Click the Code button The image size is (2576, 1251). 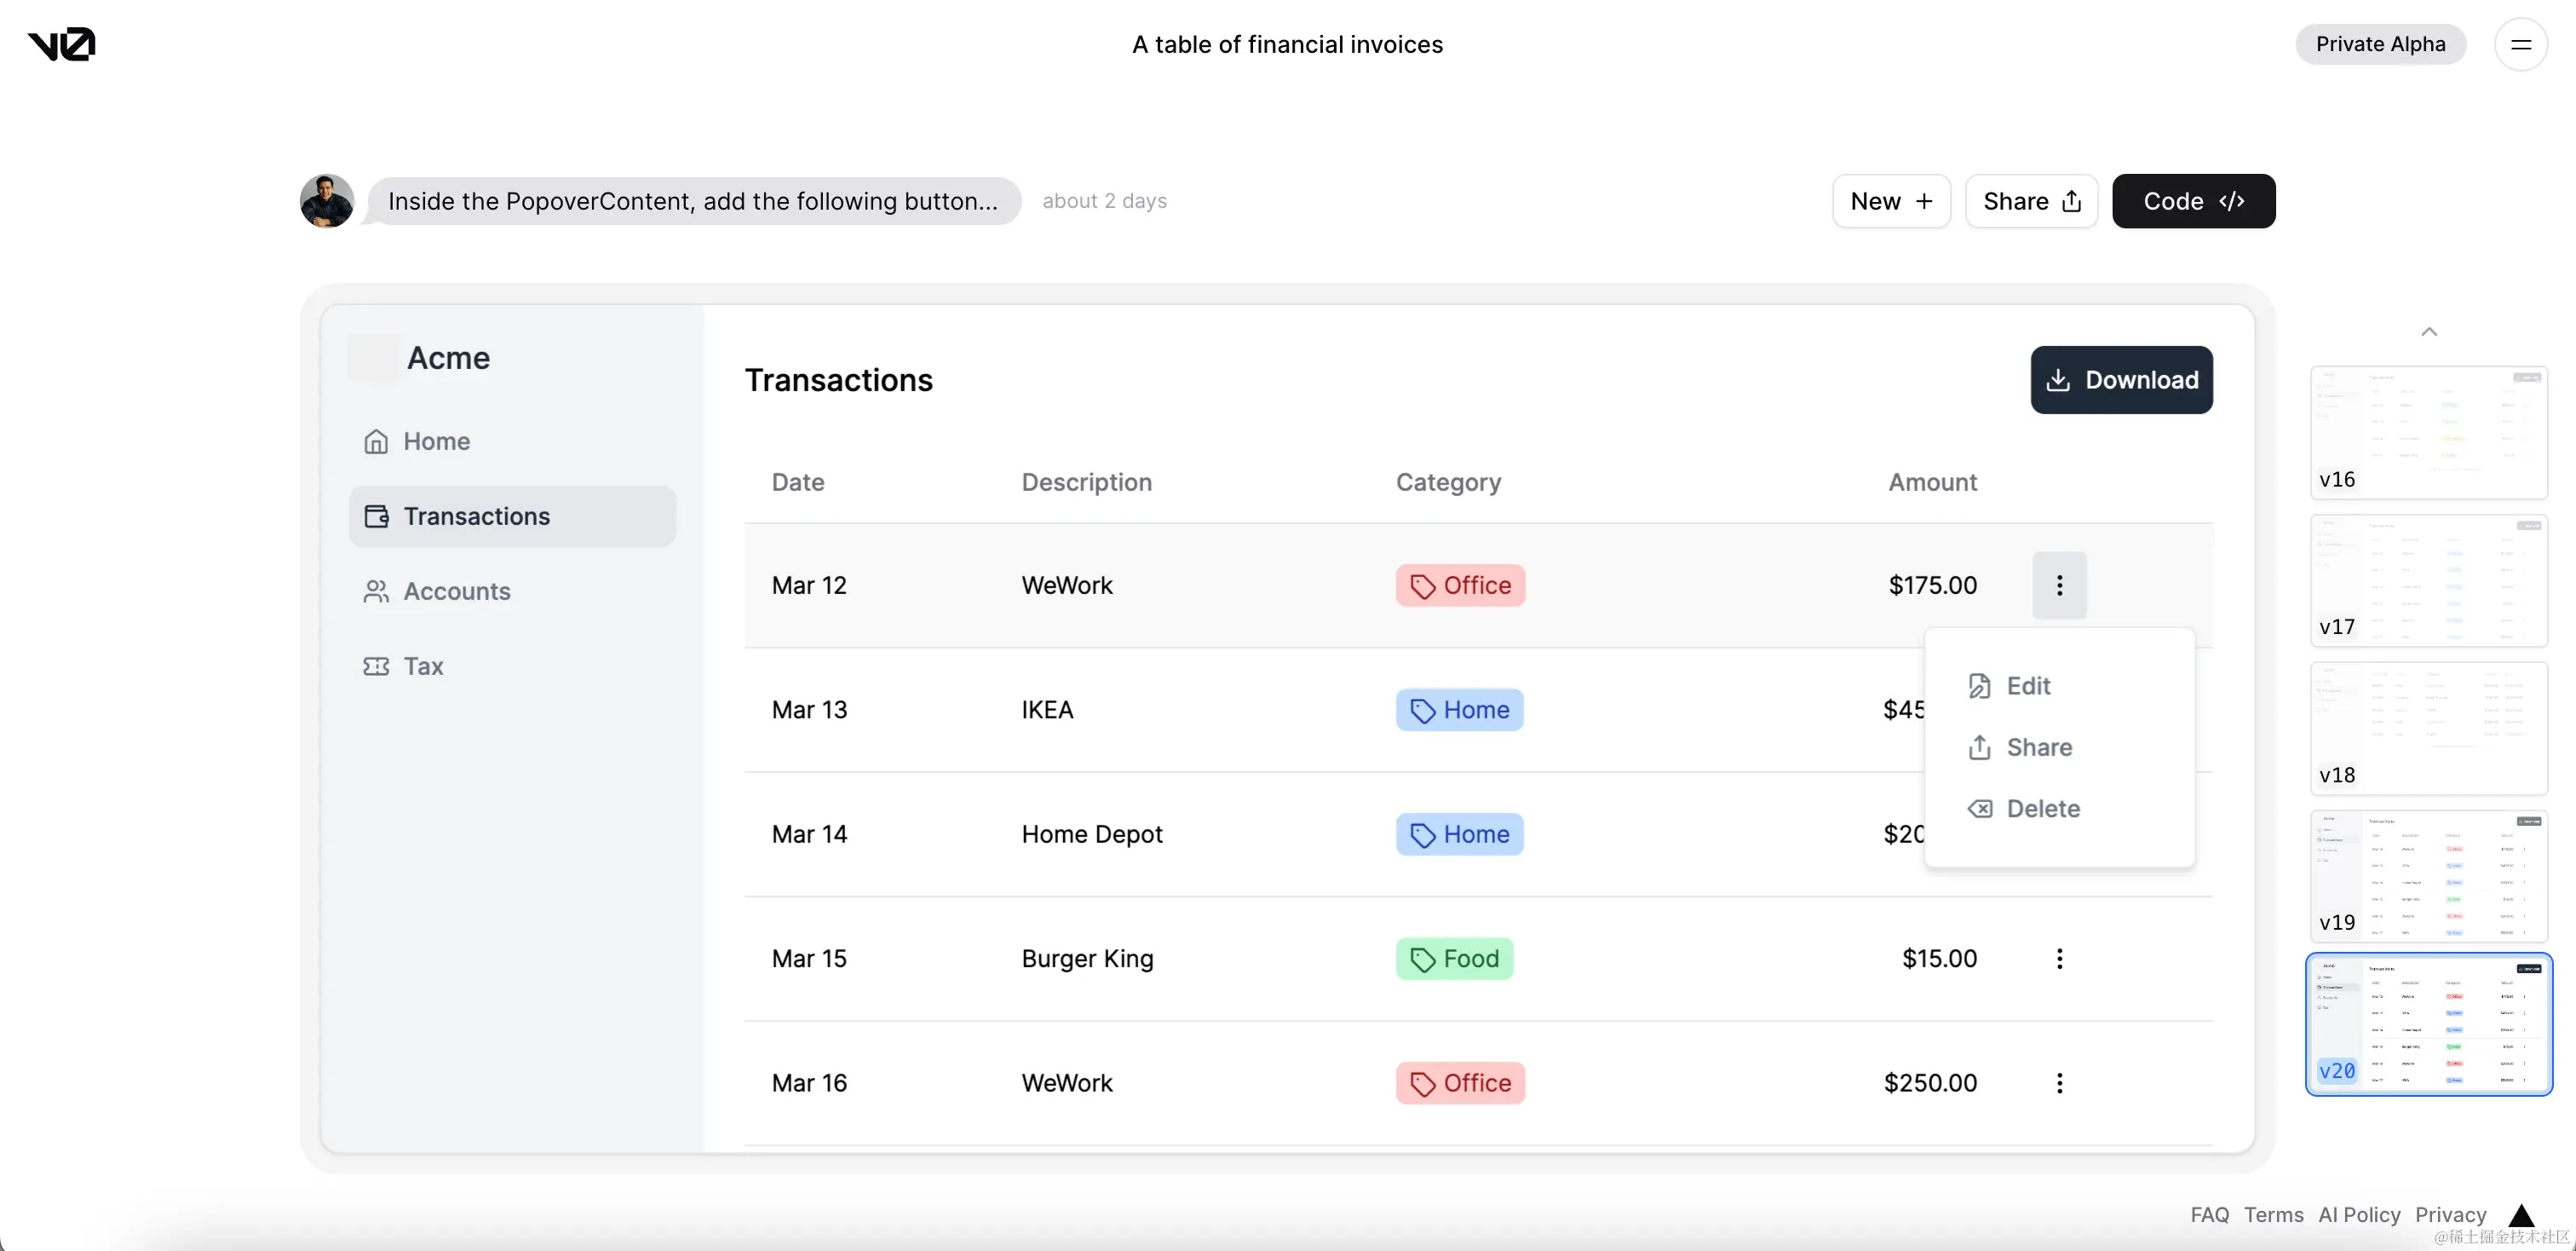pyautogui.click(x=2193, y=201)
